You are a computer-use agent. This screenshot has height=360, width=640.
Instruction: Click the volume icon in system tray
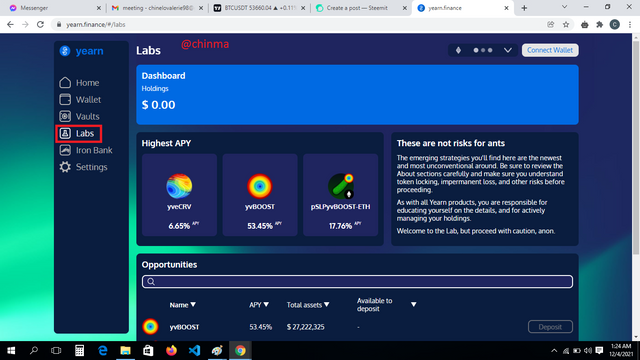(x=588, y=351)
